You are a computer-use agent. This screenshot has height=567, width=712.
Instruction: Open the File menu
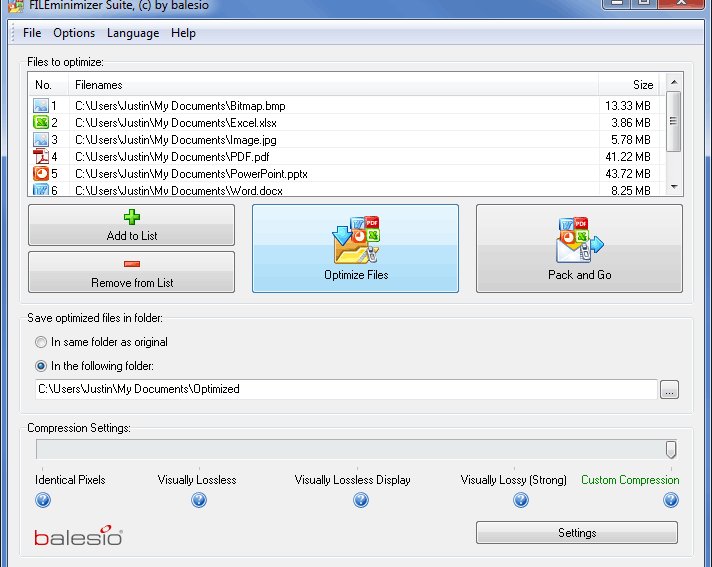(32, 33)
